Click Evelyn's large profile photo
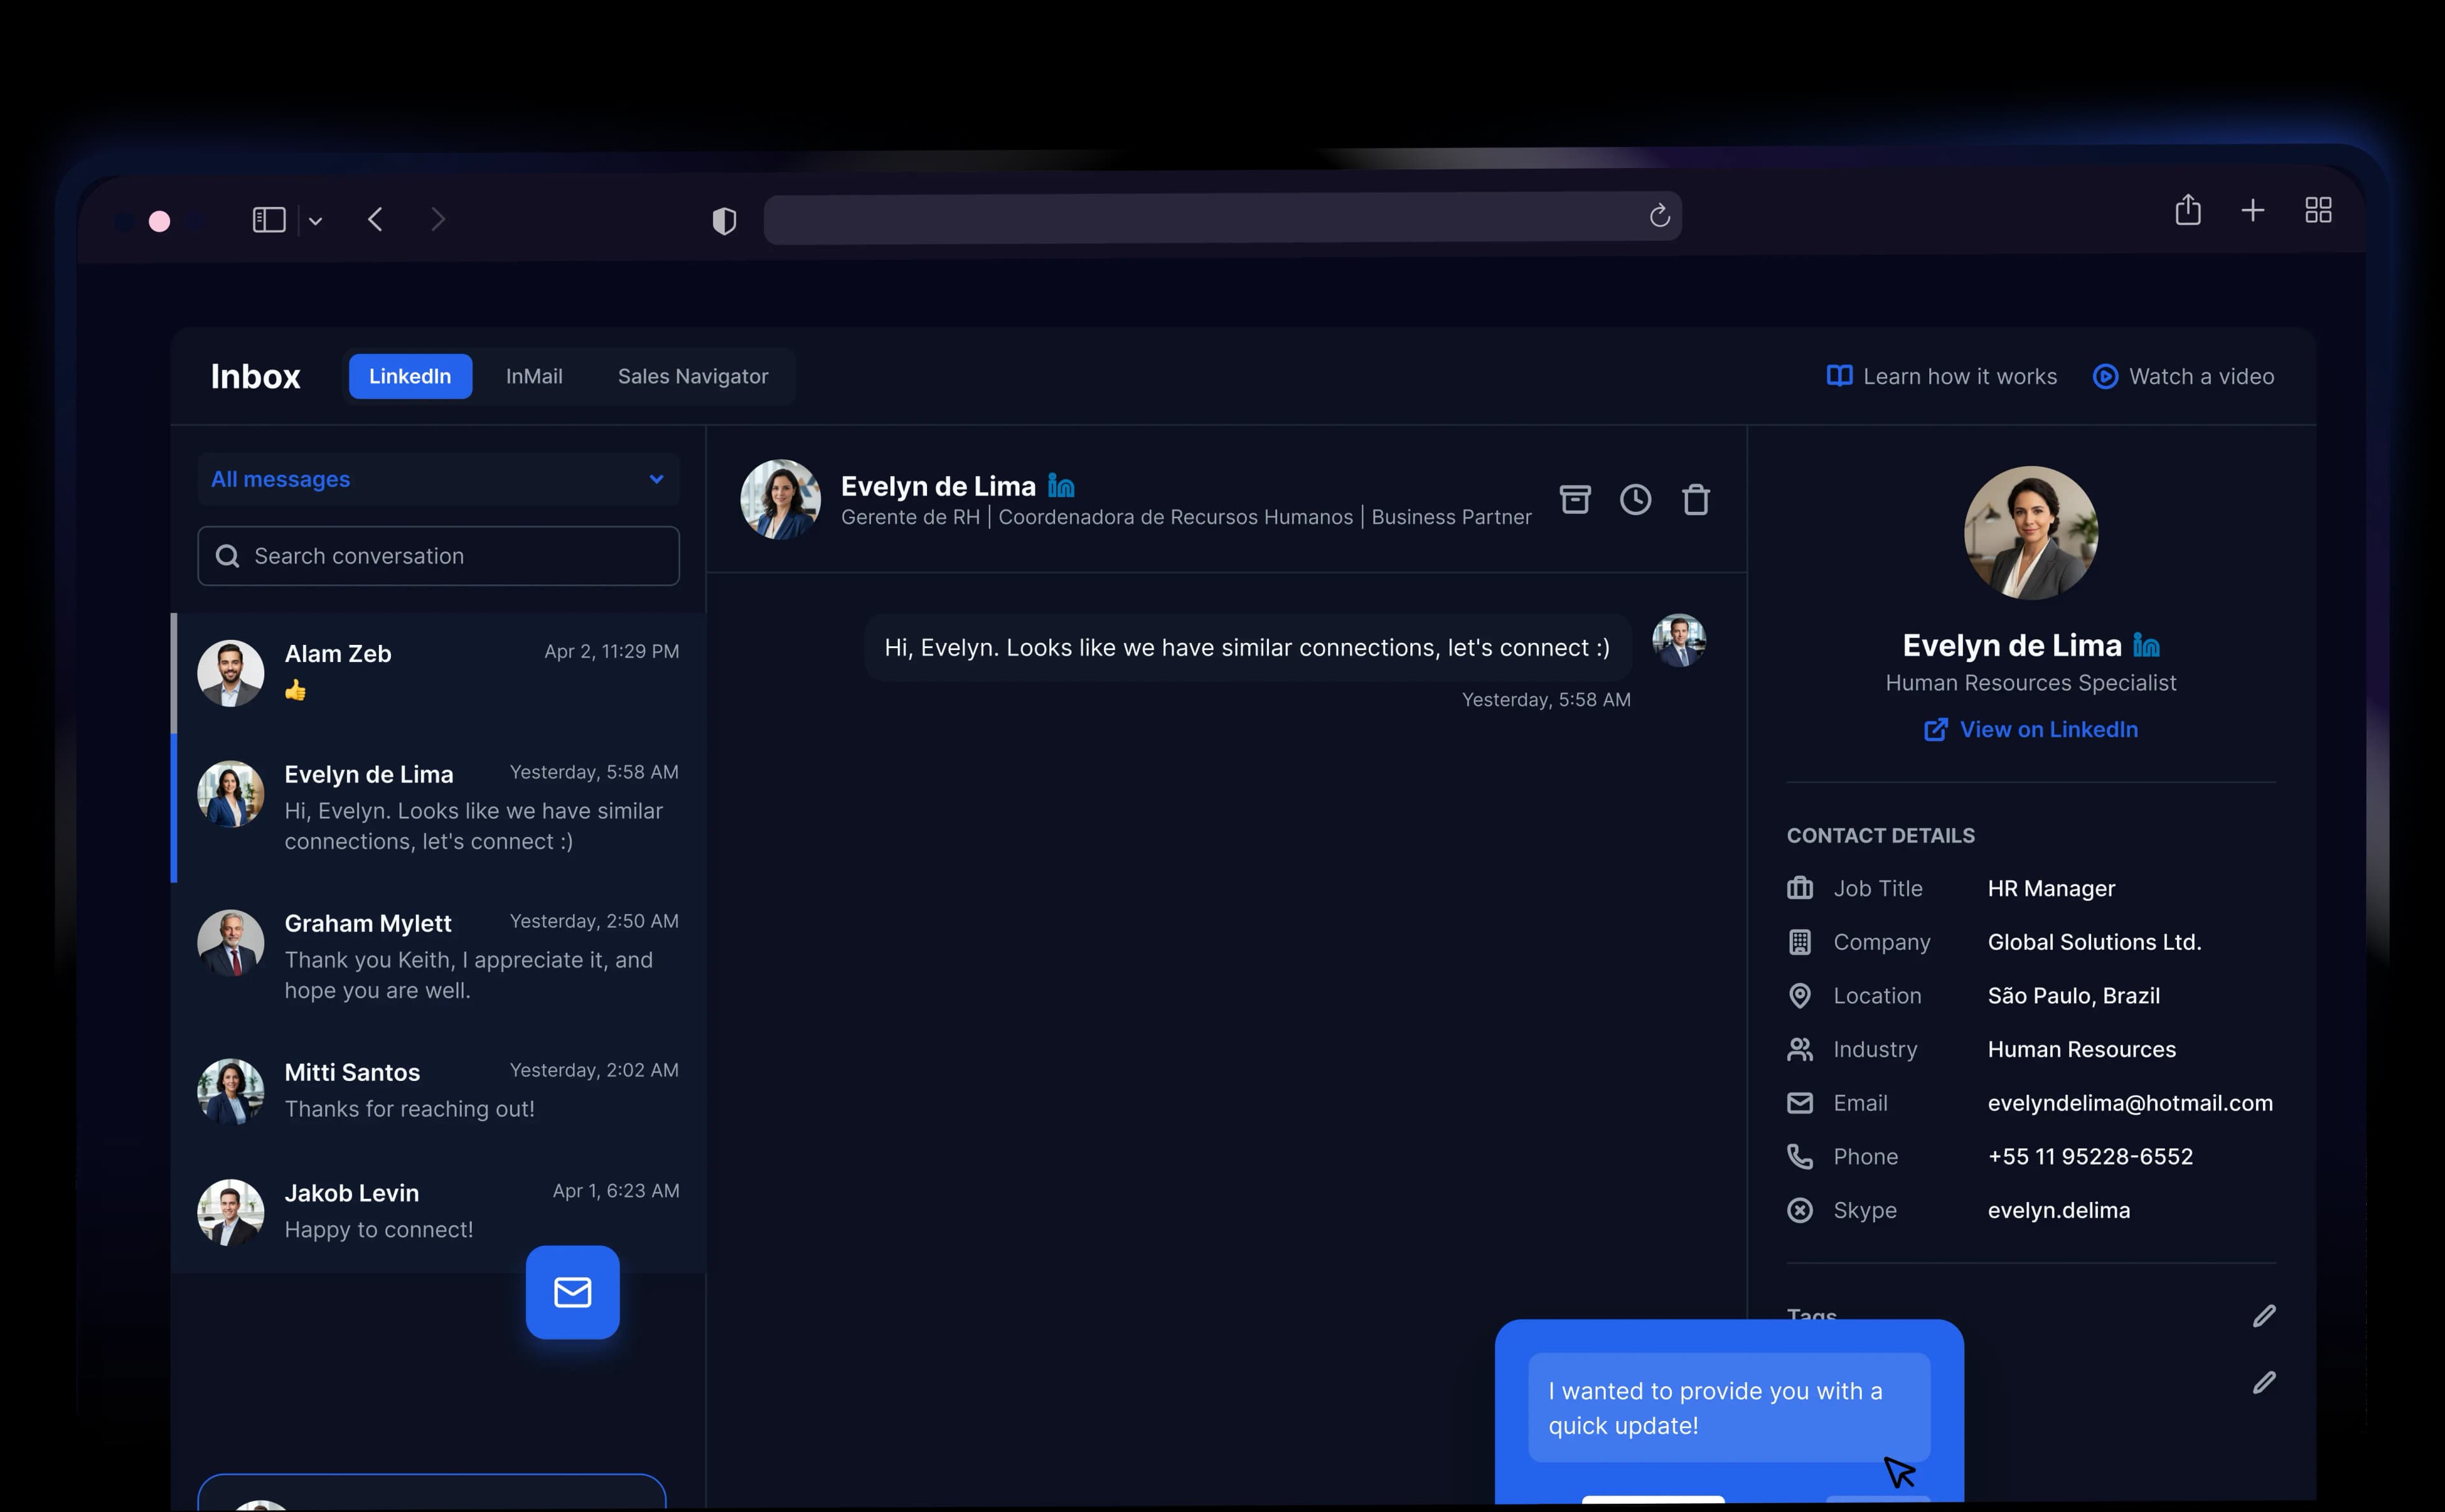Viewport: 2445px width, 1512px height. pyautogui.click(x=2031, y=533)
